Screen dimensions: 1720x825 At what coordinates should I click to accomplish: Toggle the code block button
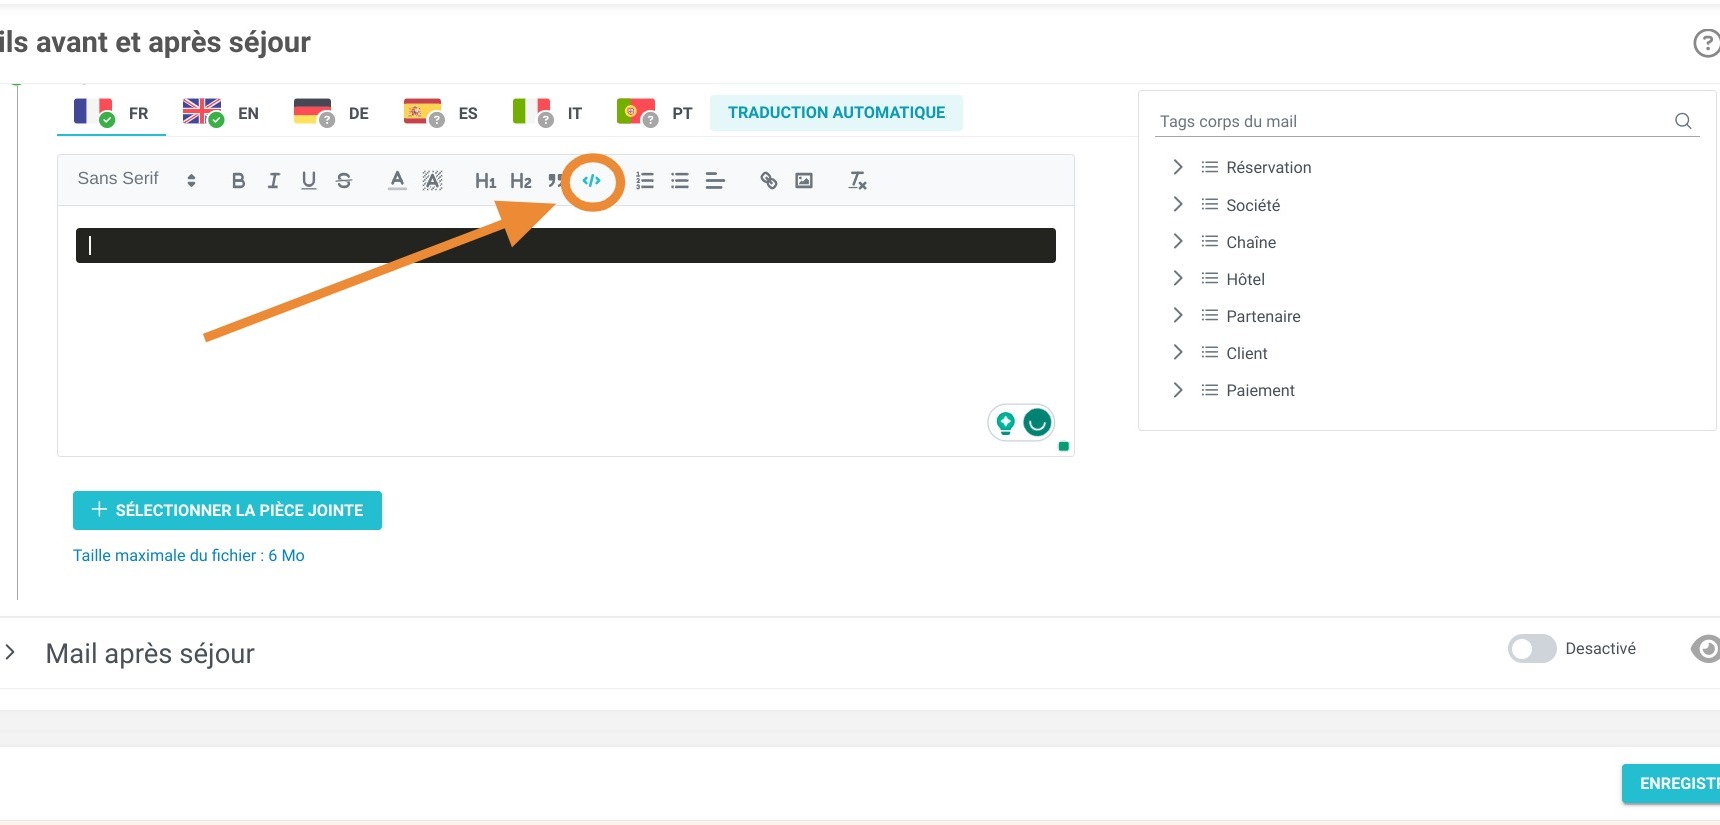[x=592, y=181]
